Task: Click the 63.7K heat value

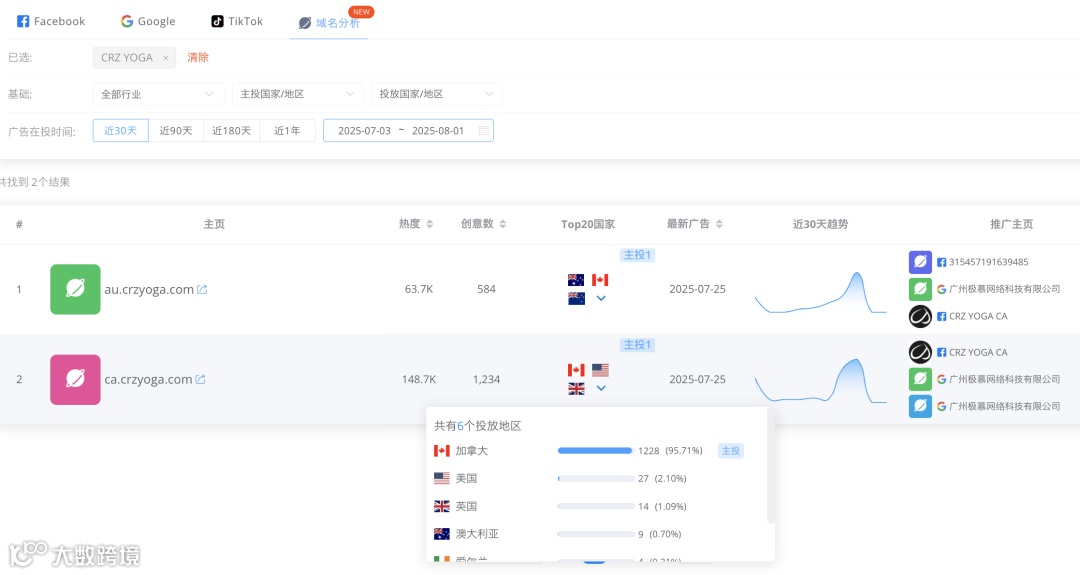Action: [419, 289]
